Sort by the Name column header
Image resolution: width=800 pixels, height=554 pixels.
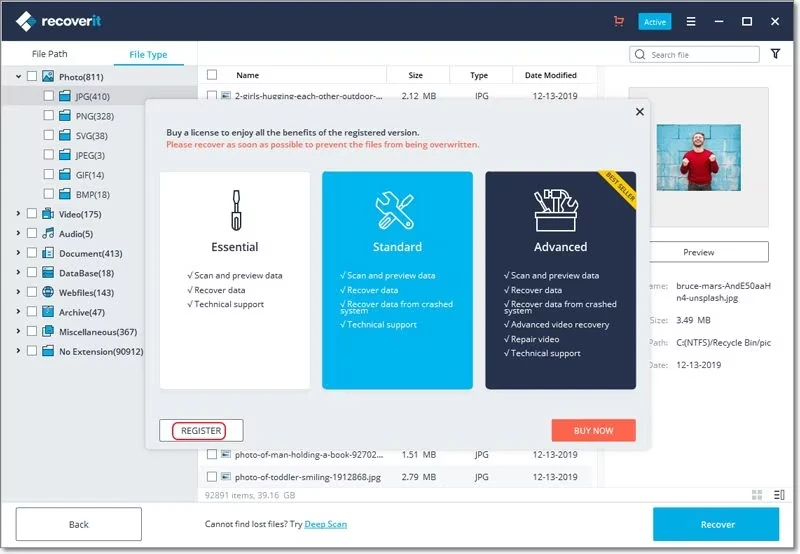(x=247, y=75)
